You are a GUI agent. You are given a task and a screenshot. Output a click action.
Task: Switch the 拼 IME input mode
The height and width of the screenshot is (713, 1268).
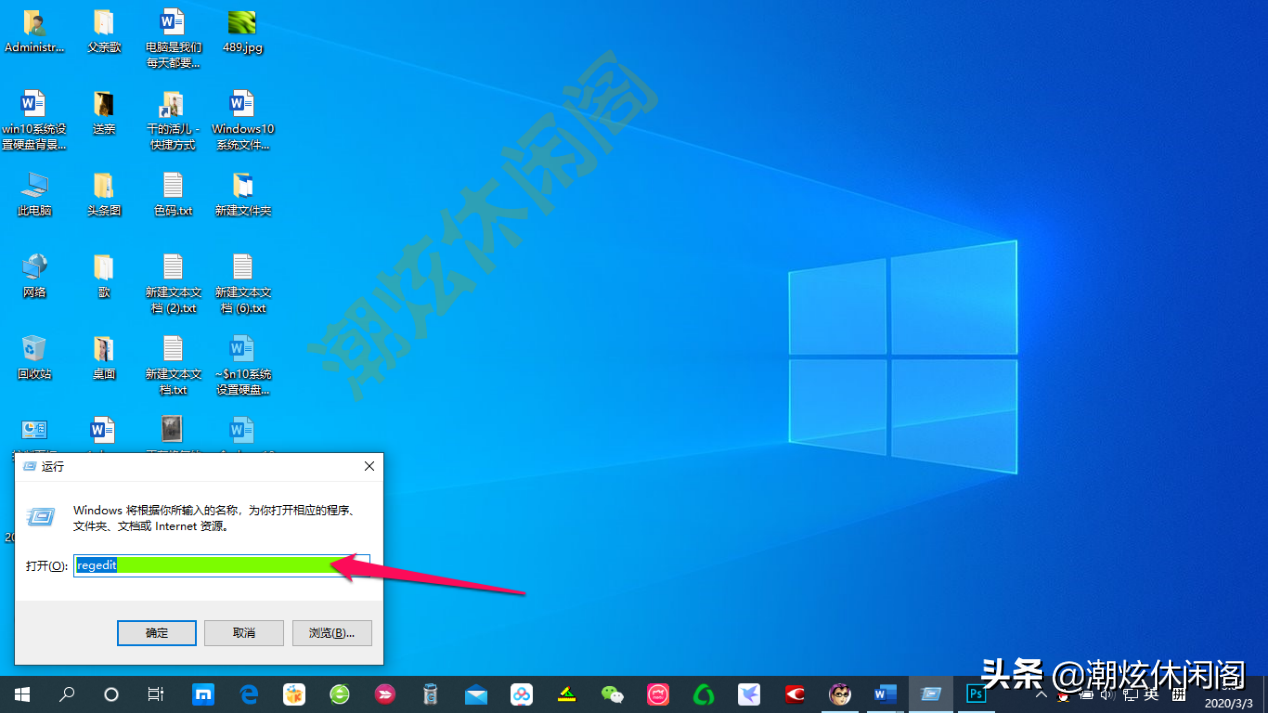pos(1180,695)
